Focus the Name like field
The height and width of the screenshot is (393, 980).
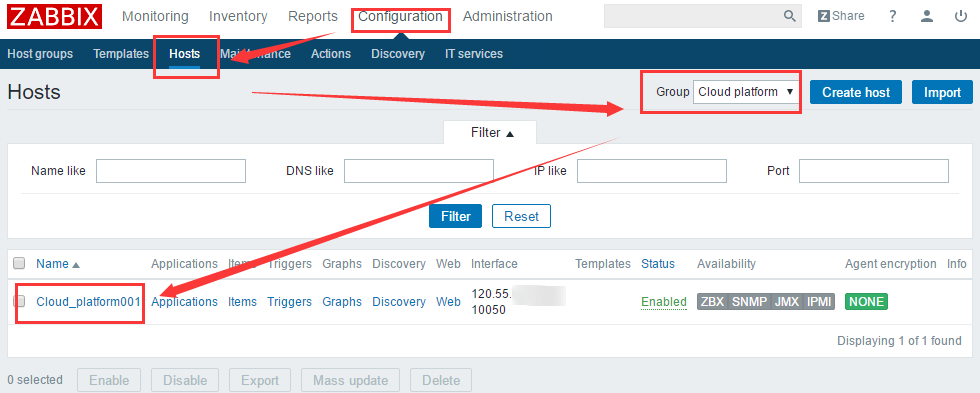pos(171,171)
